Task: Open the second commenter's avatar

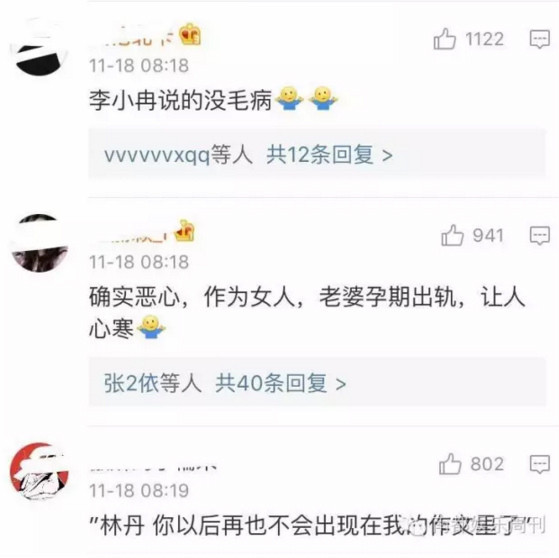Action: (x=40, y=243)
